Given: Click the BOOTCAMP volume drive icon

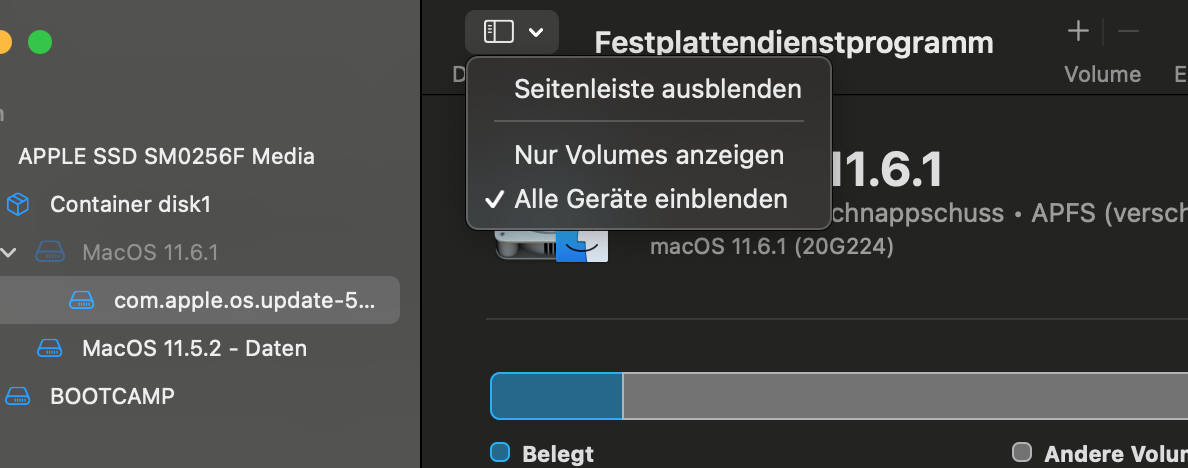Looking at the screenshot, I should coord(18,396).
